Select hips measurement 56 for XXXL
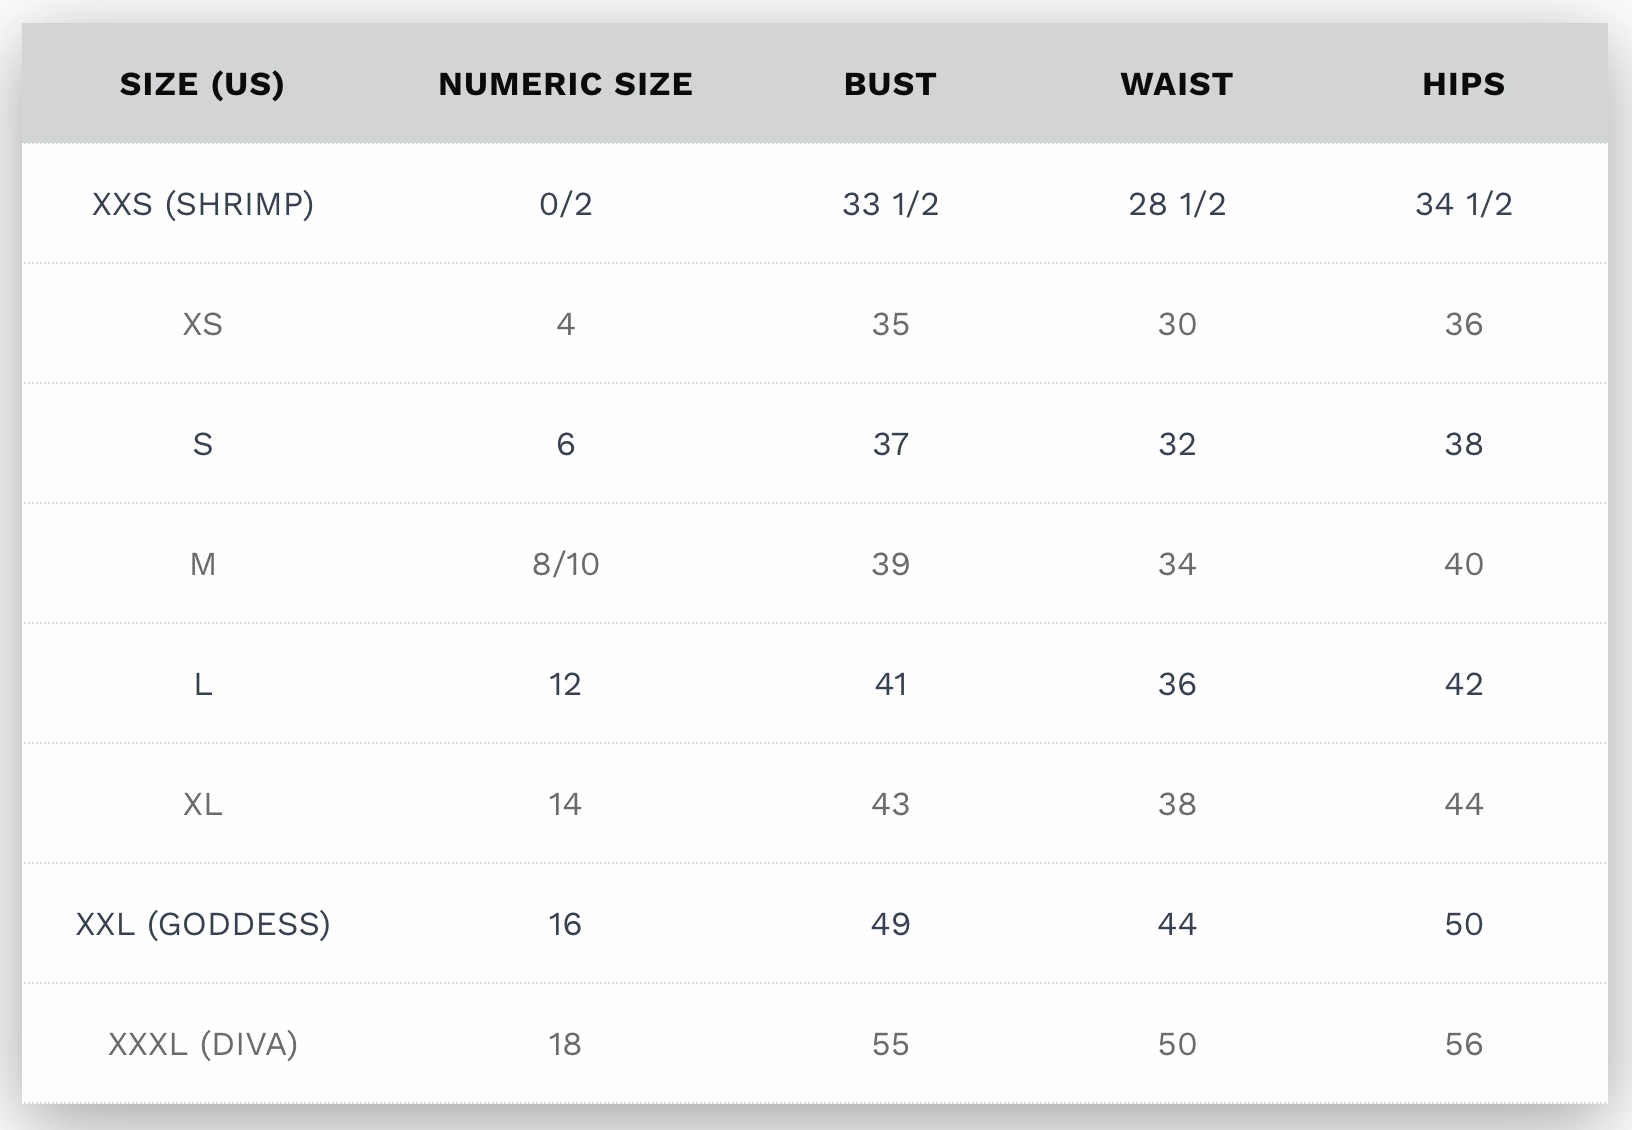The height and width of the screenshot is (1130, 1632). (x=1464, y=1044)
